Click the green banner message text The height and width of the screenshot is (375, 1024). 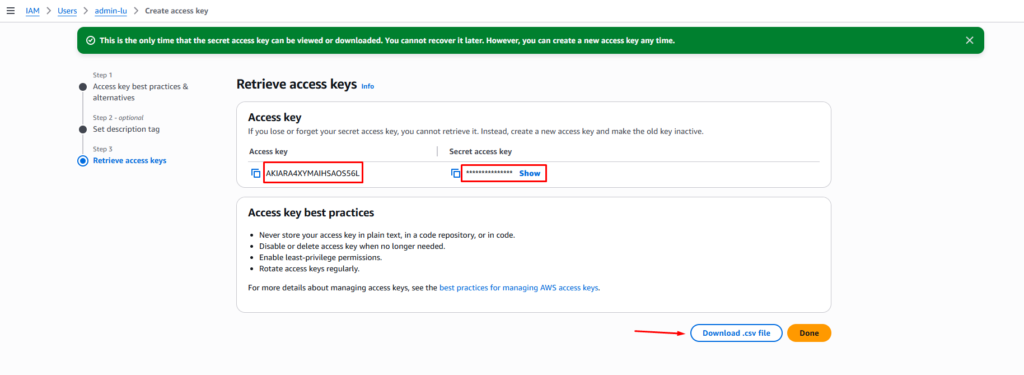pyautogui.click(x=387, y=41)
